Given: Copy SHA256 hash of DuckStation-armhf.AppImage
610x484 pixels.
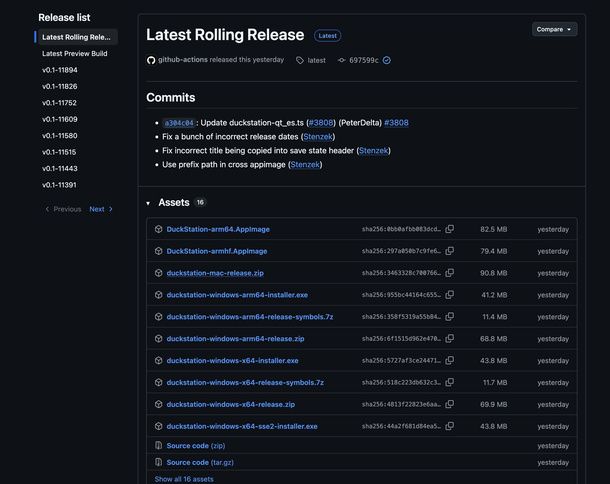Looking at the screenshot, I should [449, 251].
